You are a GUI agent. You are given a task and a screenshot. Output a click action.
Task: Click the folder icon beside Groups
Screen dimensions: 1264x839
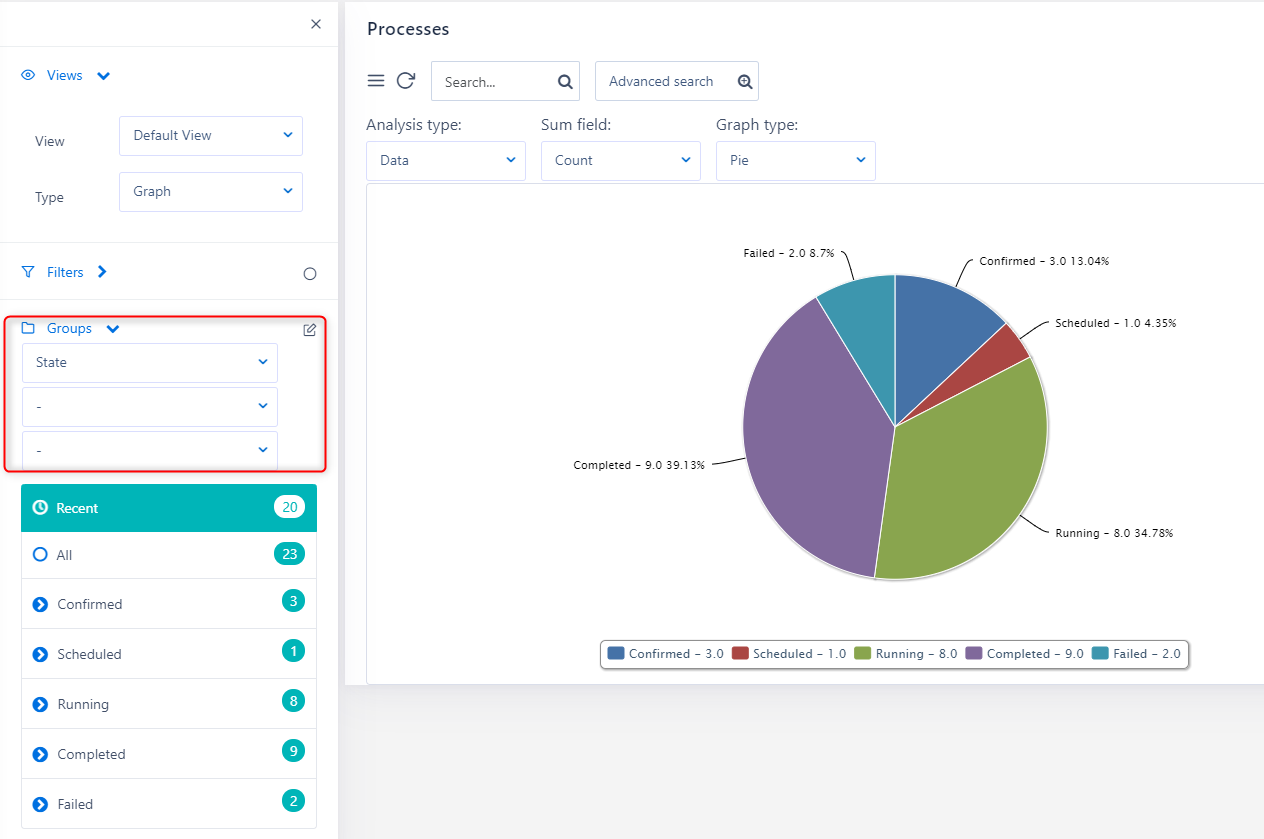pyautogui.click(x=28, y=328)
